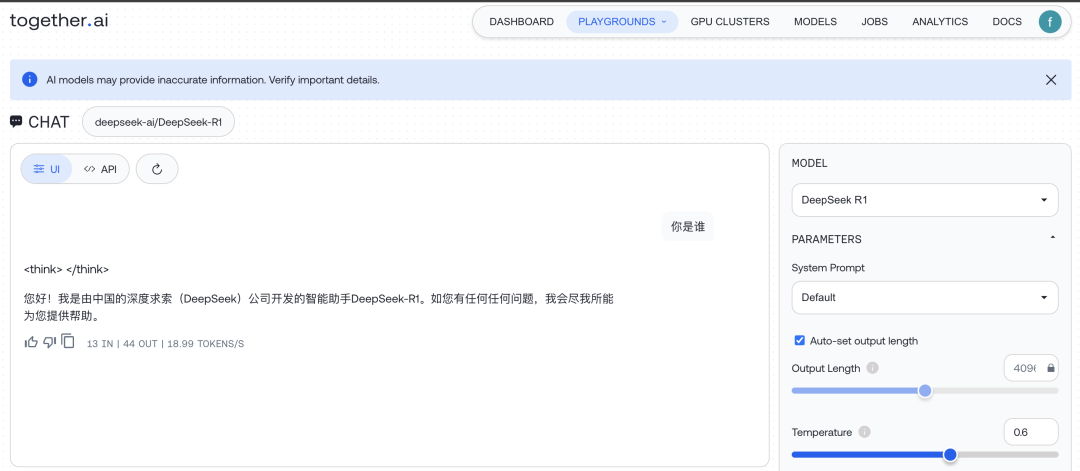The image size is (1080, 471).
Task: Click the refresh chat icon button
Action: 157,169
